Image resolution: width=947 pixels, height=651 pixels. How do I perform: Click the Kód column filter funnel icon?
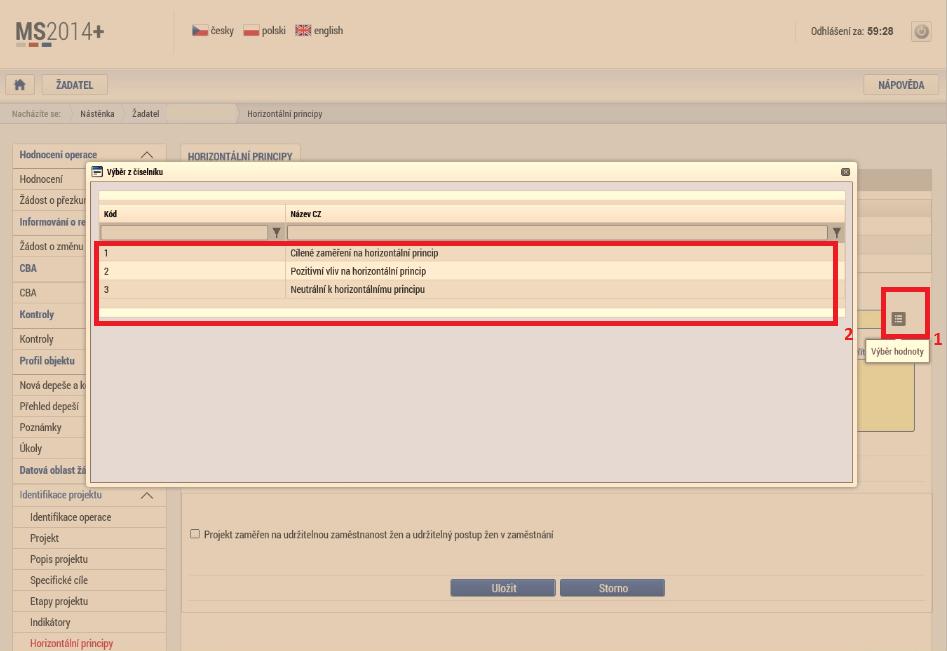point(276,232)
